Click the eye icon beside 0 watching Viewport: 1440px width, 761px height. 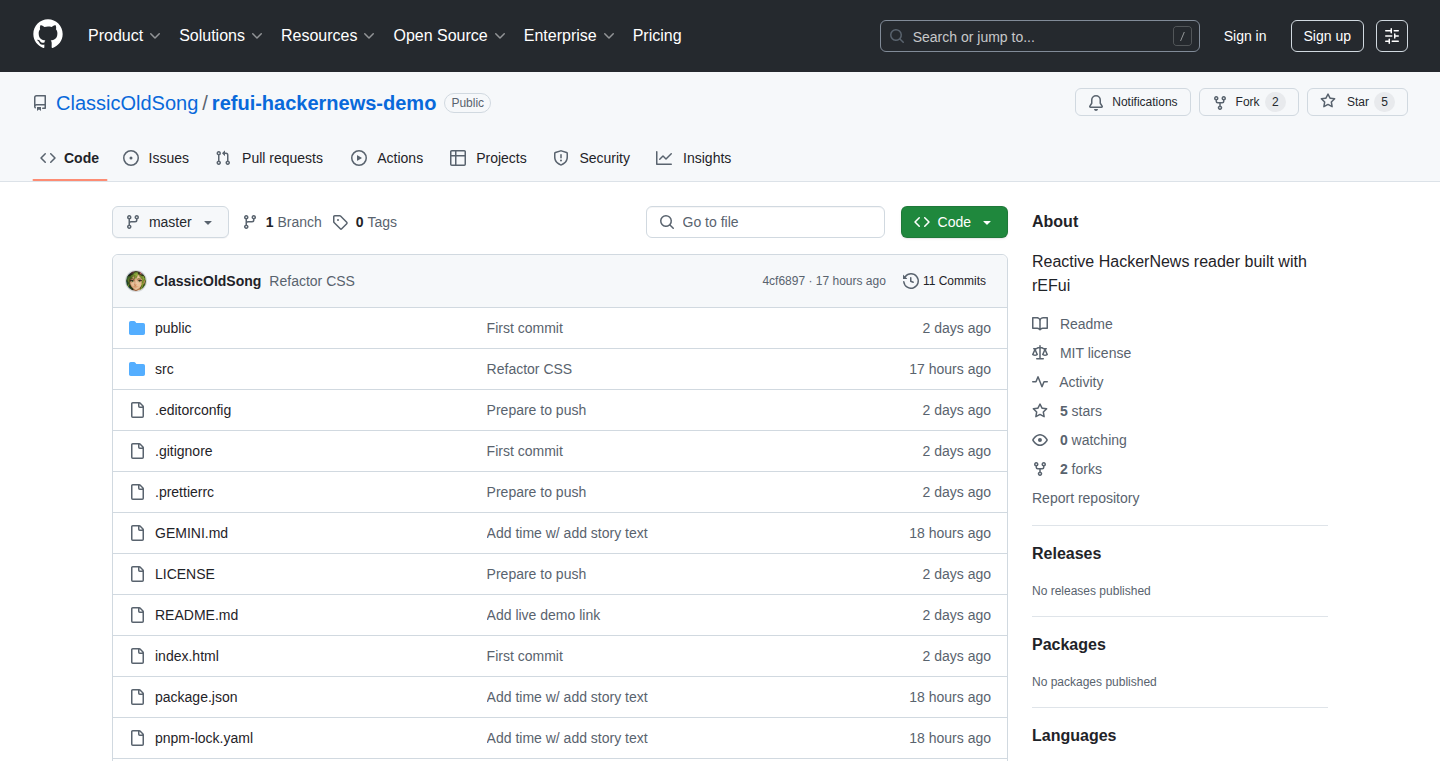click(1040, 440)
